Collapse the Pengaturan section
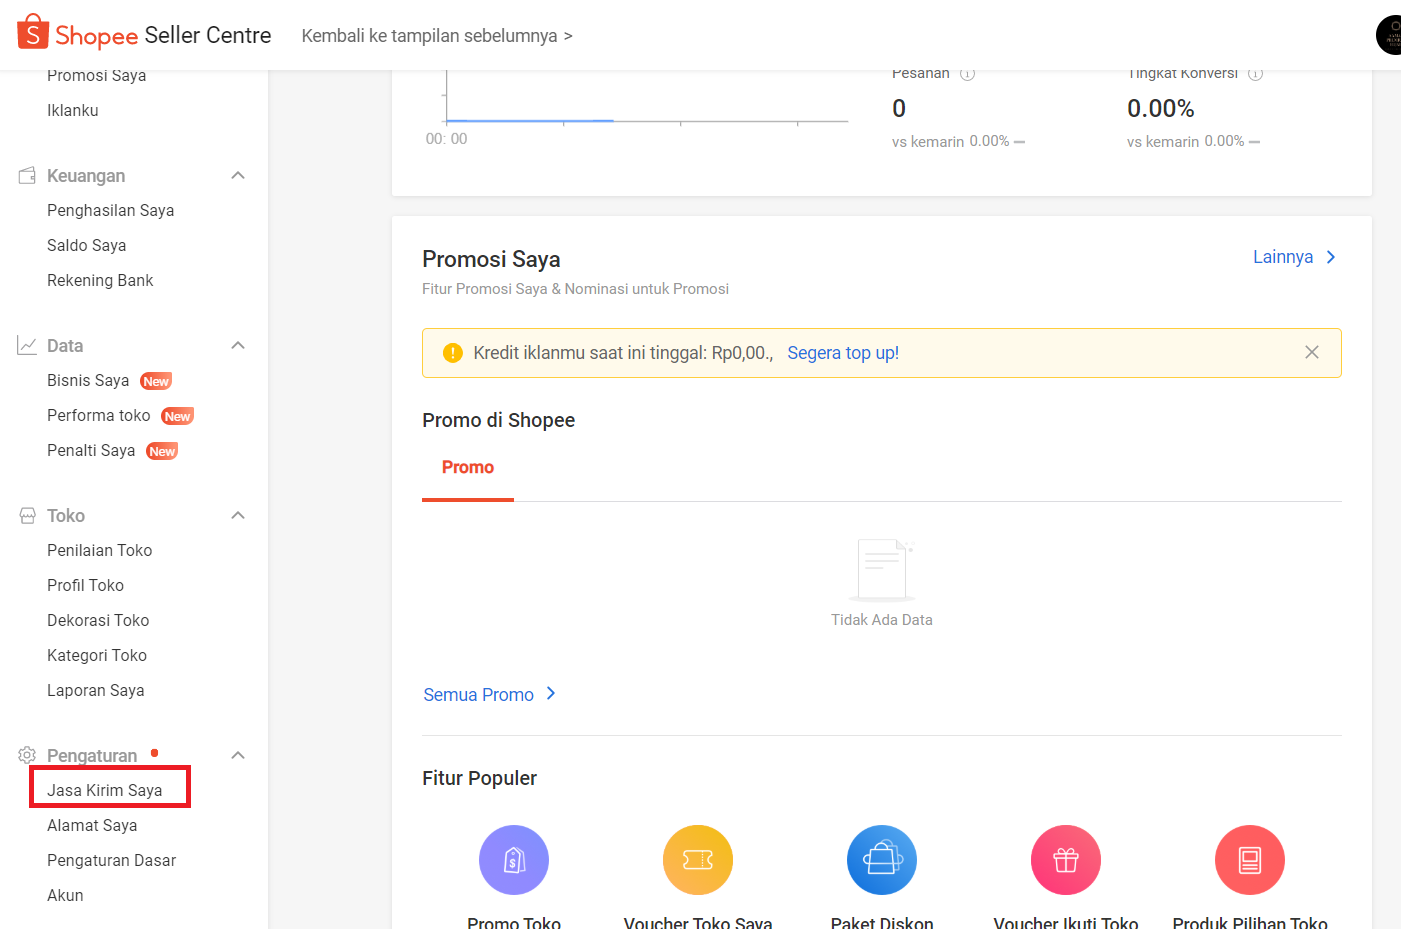 pyautogui.click(x=238, y=755)
